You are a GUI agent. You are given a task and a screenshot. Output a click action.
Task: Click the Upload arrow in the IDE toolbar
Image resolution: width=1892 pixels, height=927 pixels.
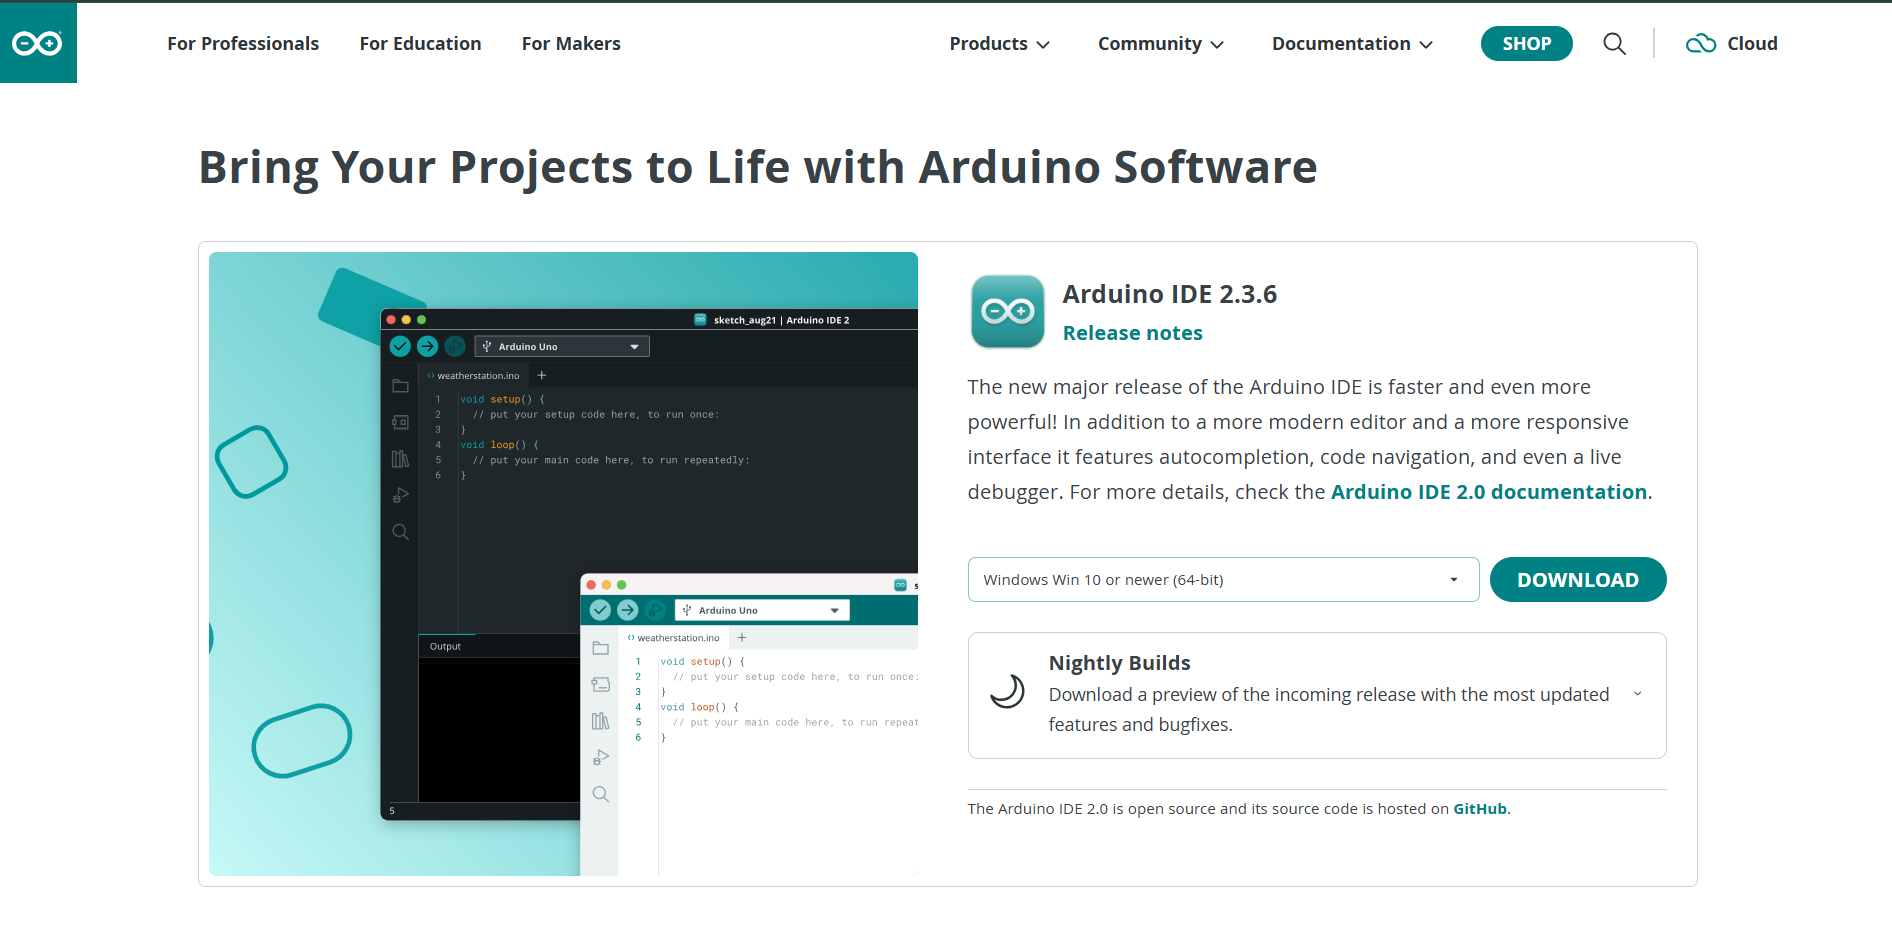[427, 345]
